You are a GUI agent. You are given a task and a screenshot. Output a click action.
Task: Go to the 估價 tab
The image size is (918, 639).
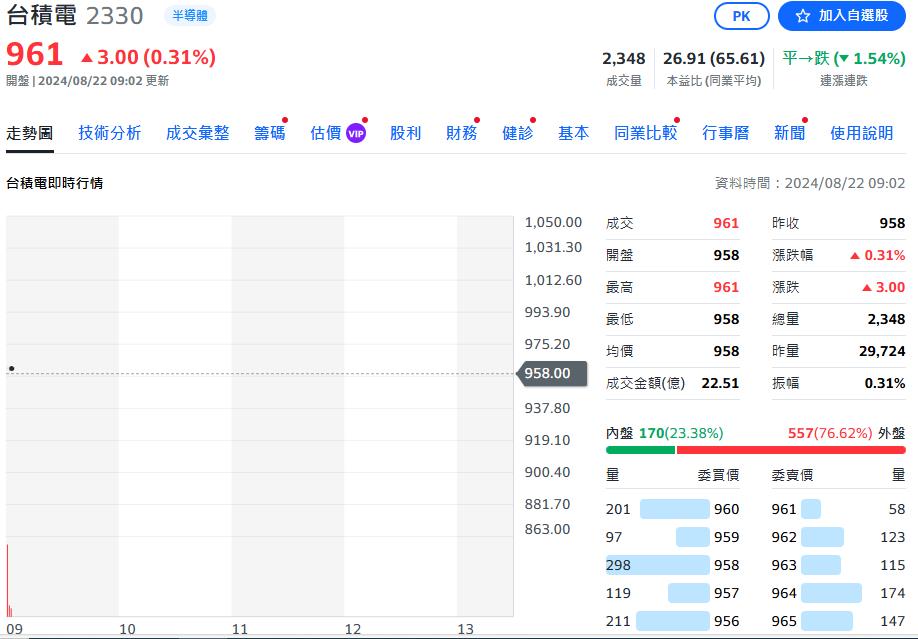(x=326, y=134)
